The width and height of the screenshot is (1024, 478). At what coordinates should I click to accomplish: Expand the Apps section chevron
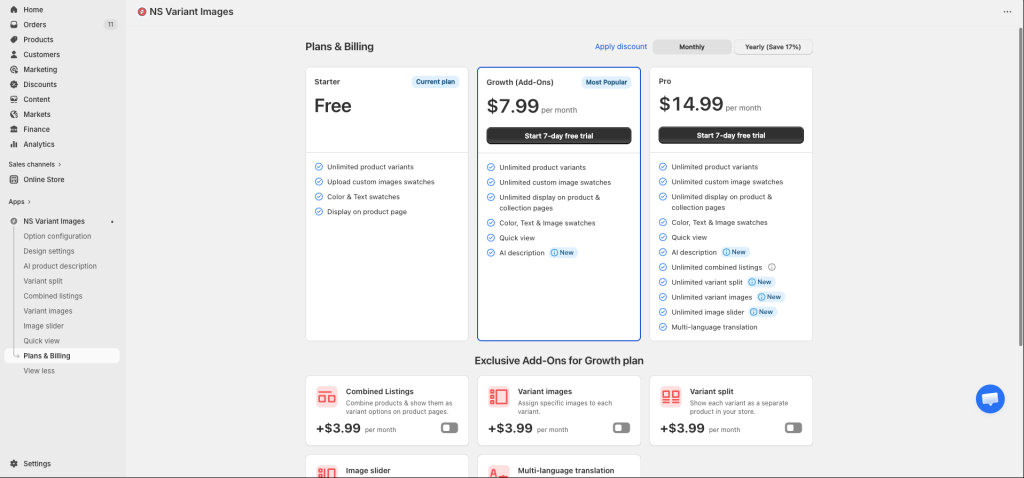pyautogui.click(x=29, y=201)
